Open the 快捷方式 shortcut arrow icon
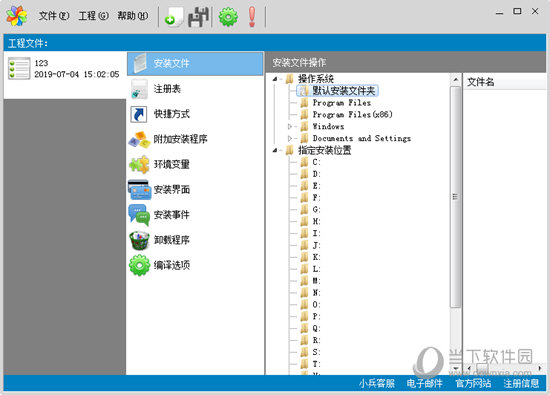Screen dimensions: 550x395 click(139, 114)
